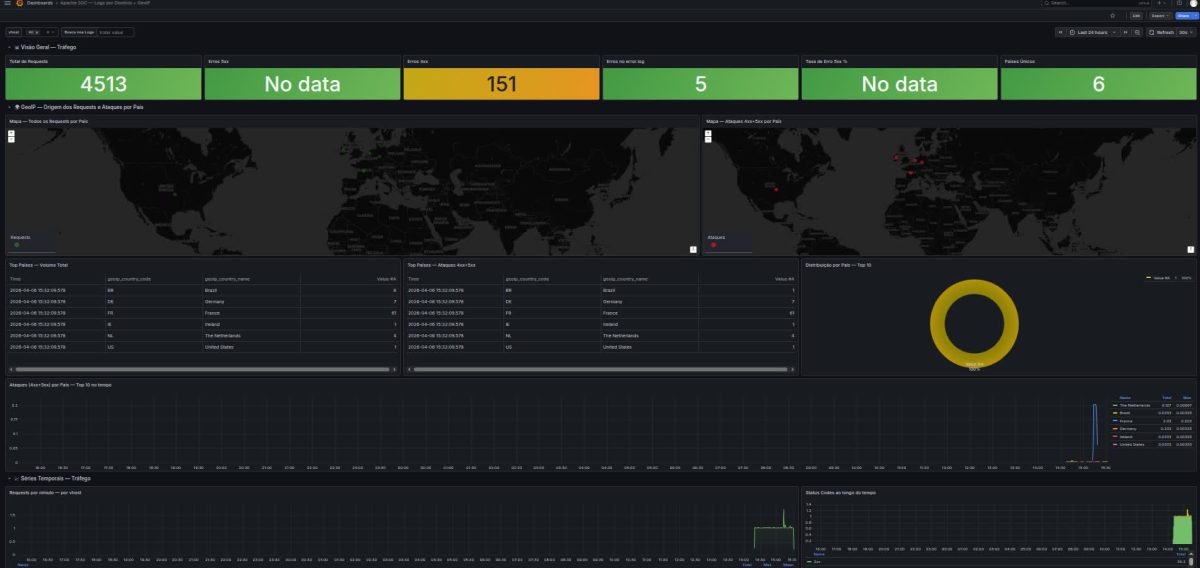The width and height of the screenshot is (1200, 568).
Task: Toggle the Brazil series in attacks legend
Action: (1126, 413)
